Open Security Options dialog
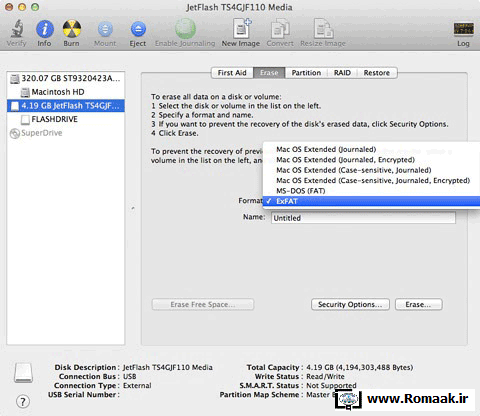The height and width of the screenshot is (416, 480). (350, 304)
